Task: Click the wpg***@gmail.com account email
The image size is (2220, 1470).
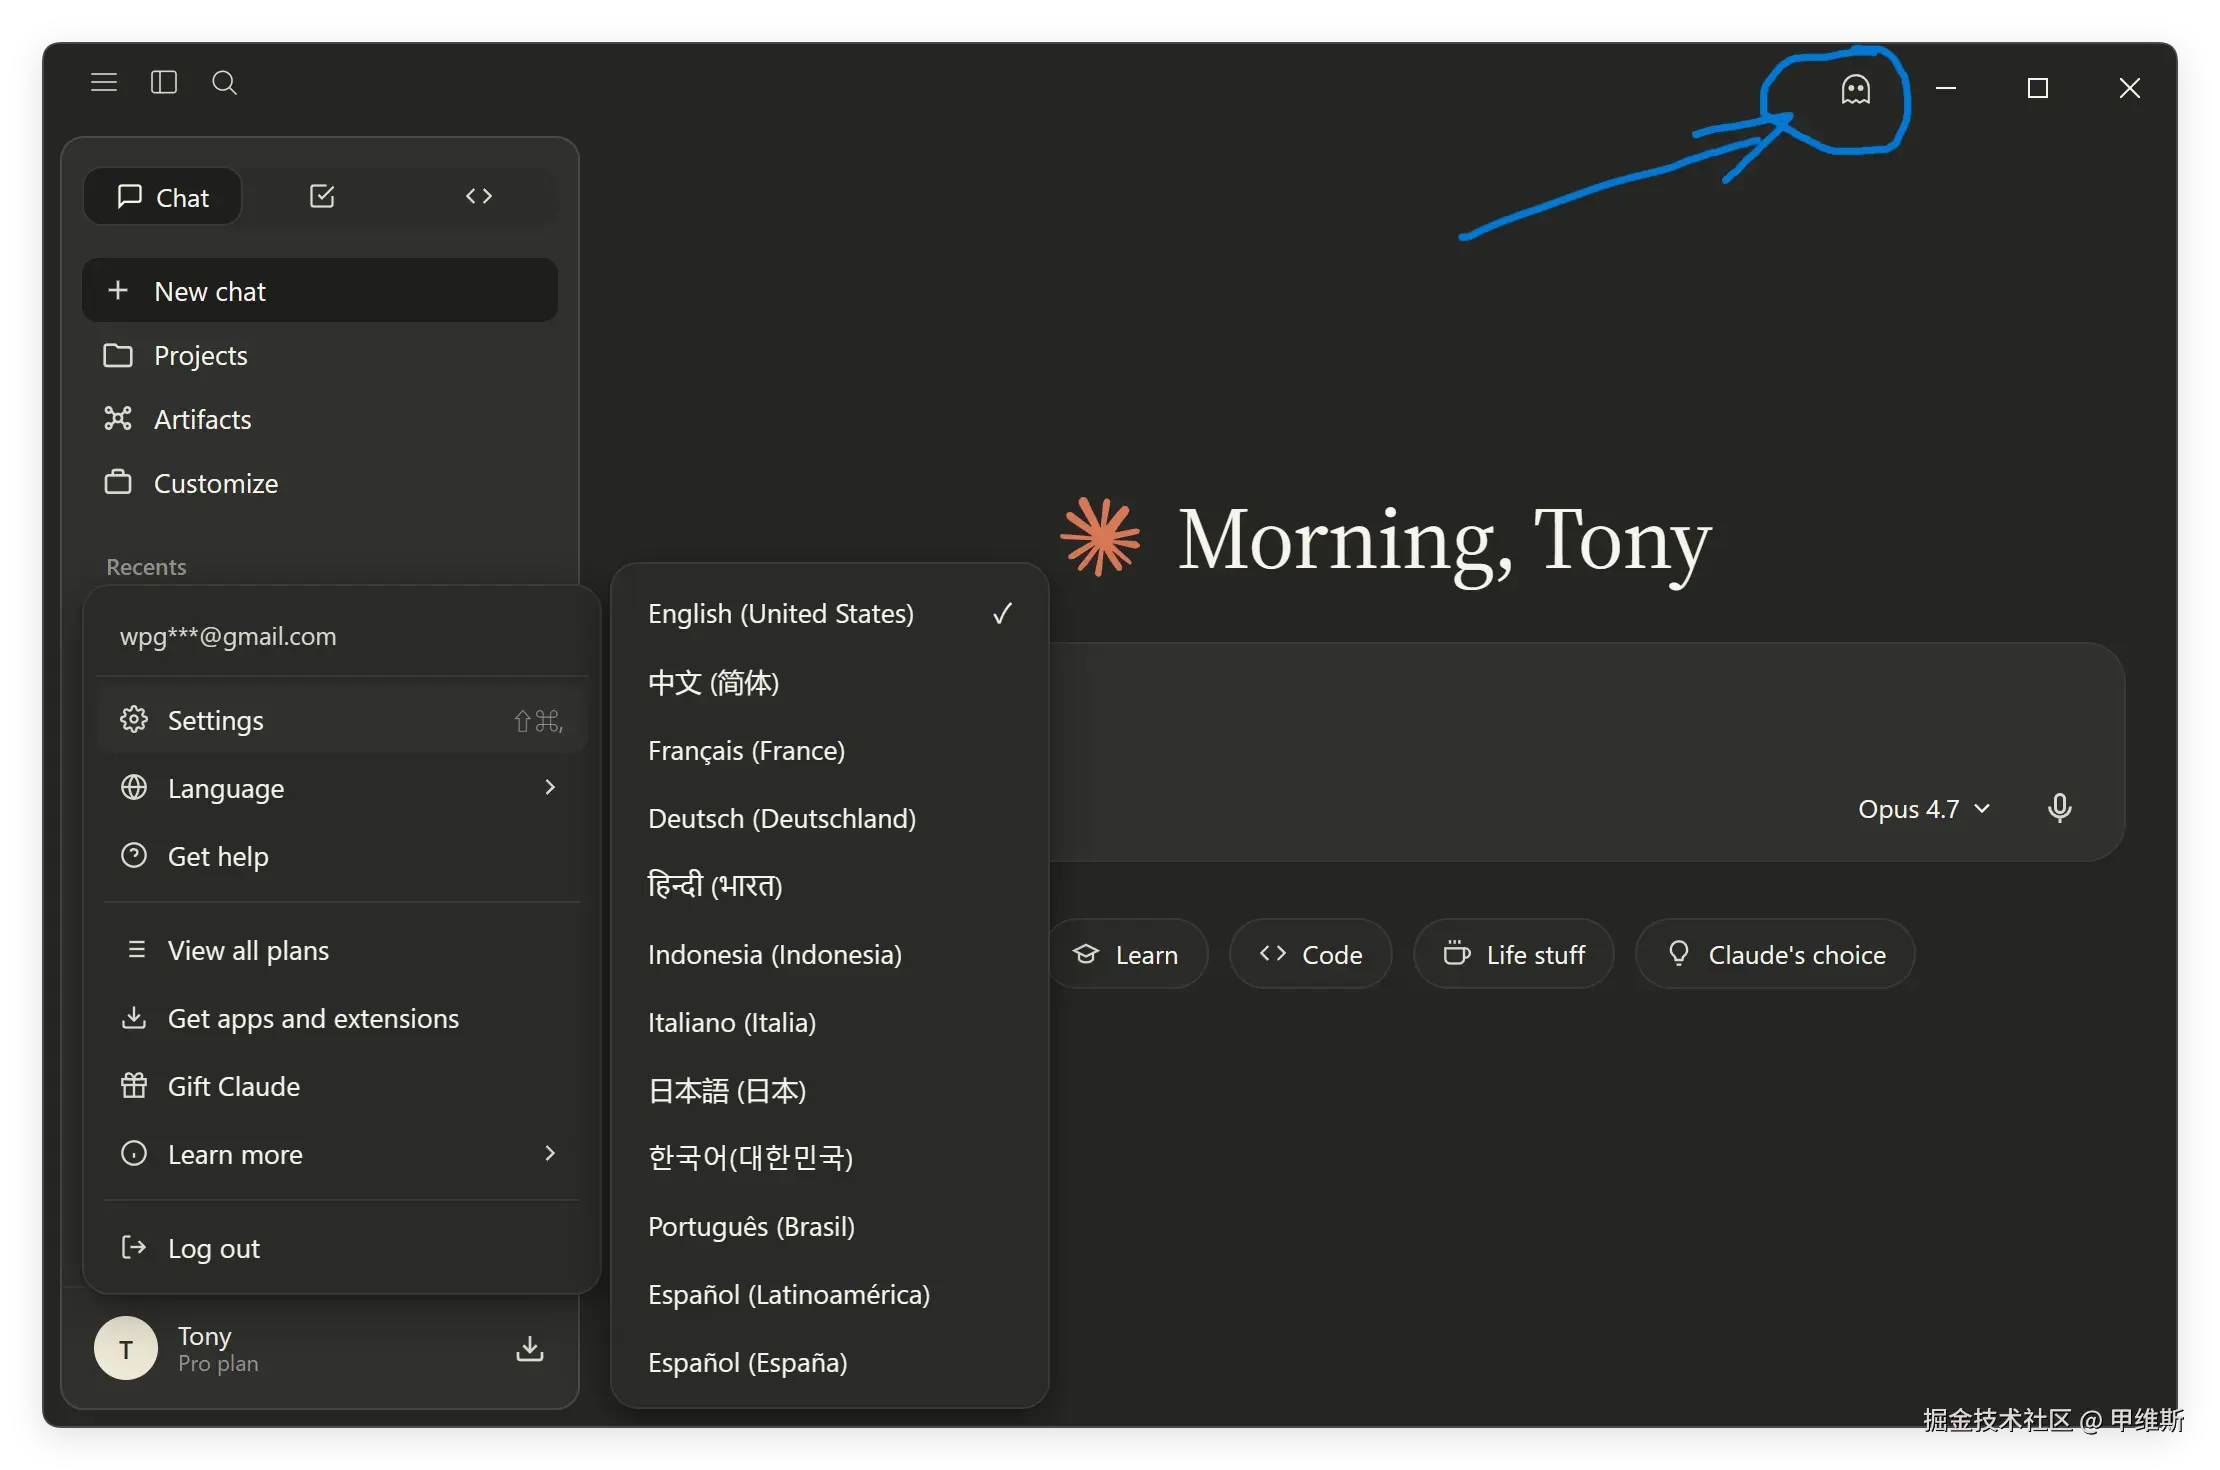Action: [x=228, y=636]
